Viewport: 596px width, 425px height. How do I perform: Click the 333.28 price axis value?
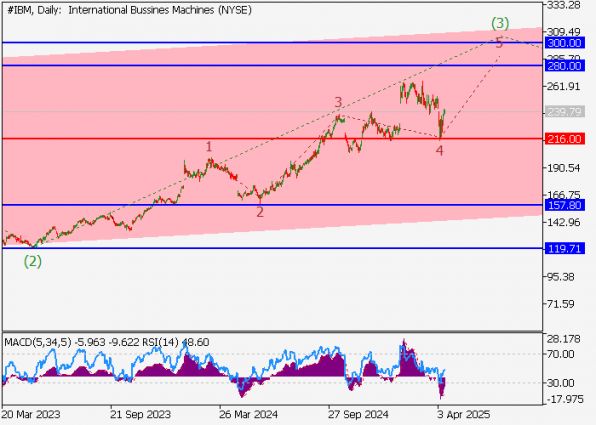click(x=563, y=6)
